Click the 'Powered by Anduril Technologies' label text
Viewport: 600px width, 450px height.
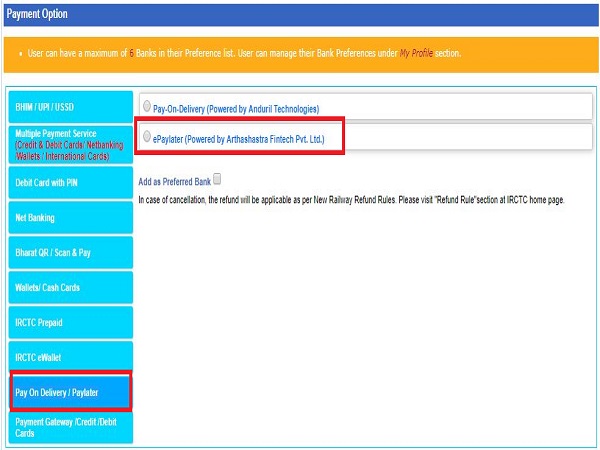coord(262,108)
